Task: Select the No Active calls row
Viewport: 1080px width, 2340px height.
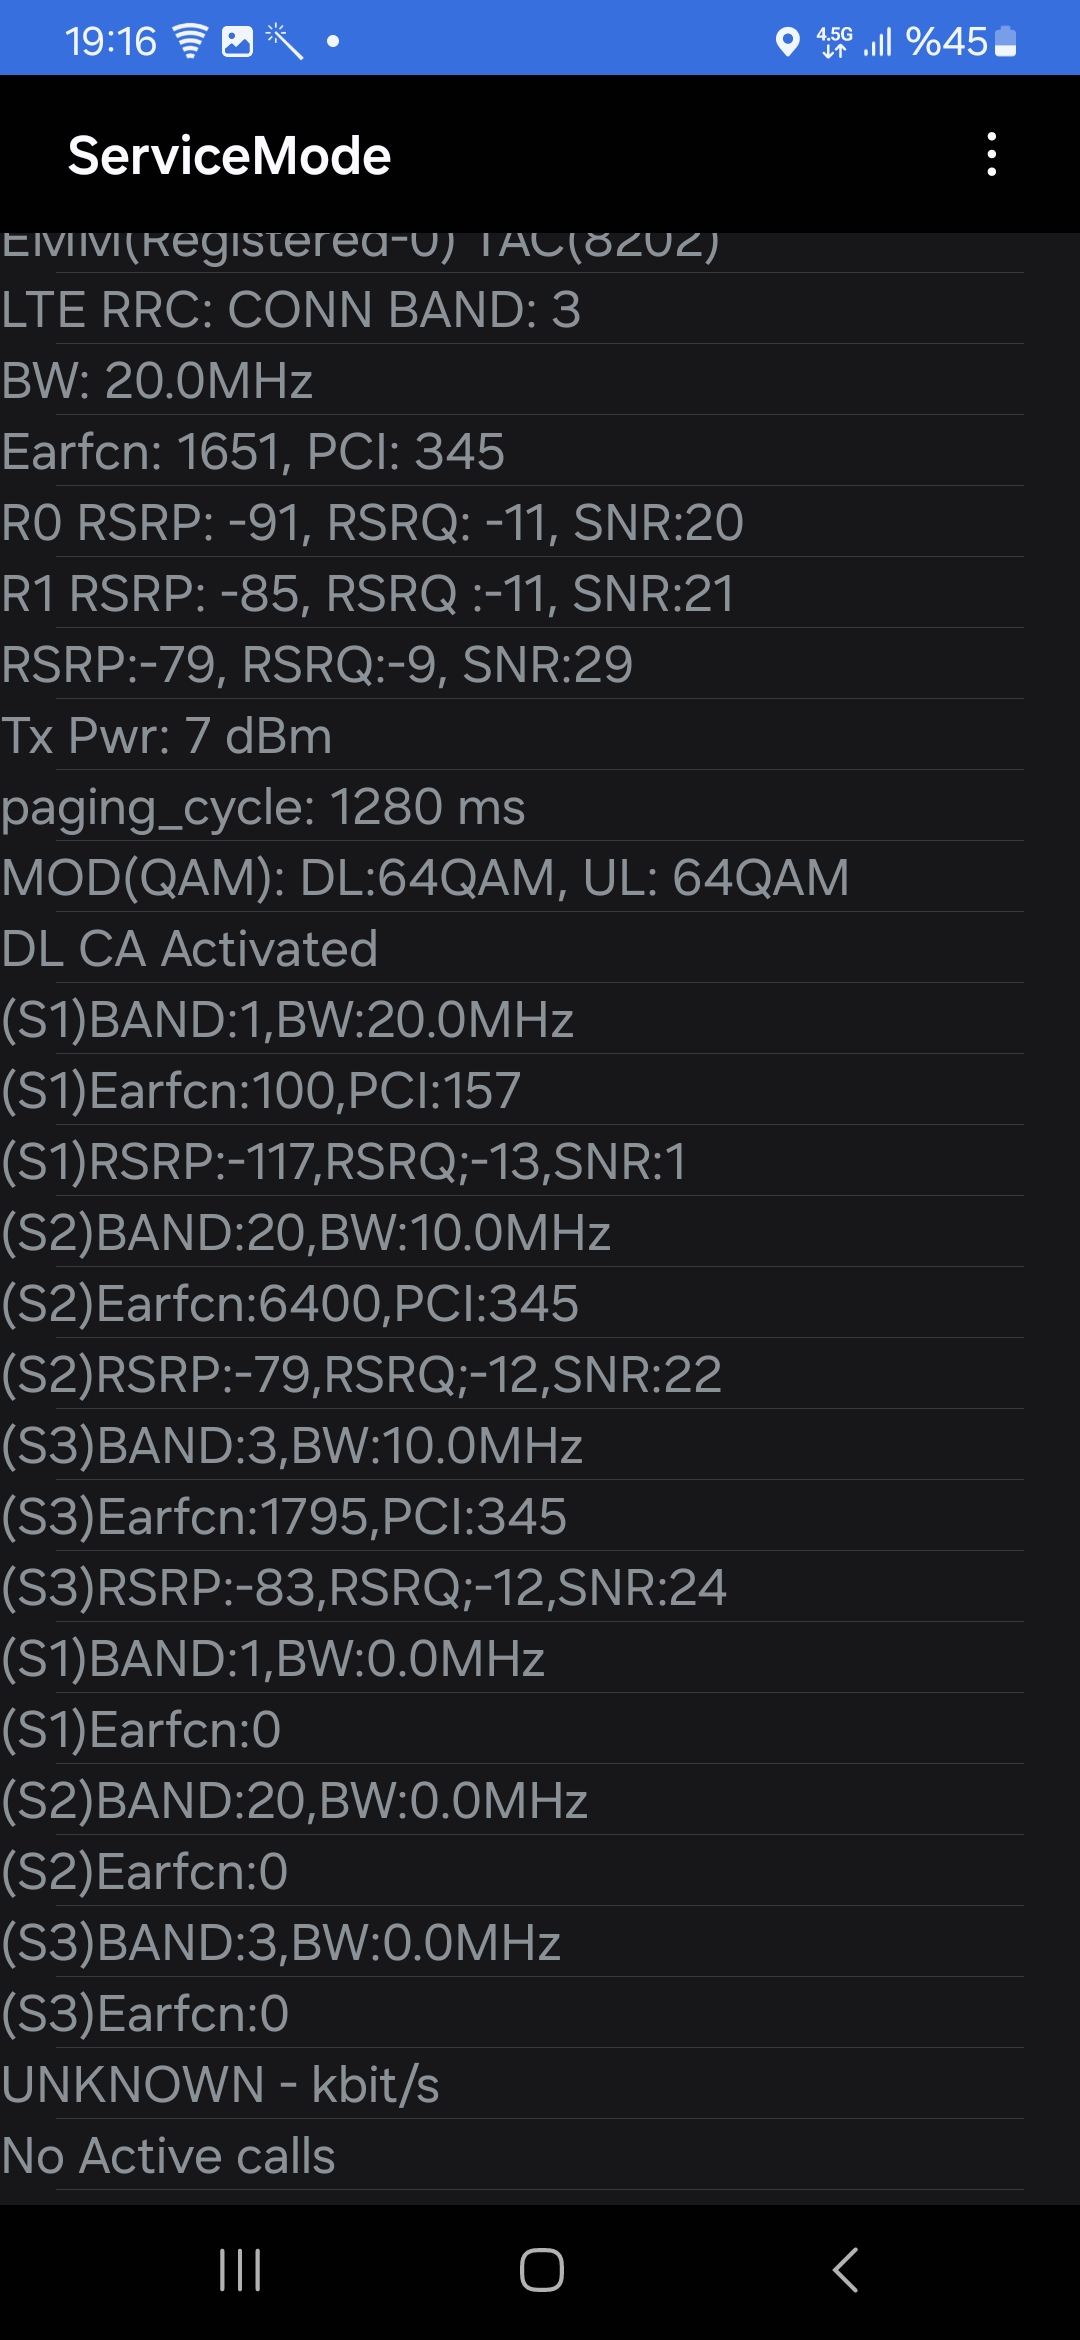Action: 512,2155
